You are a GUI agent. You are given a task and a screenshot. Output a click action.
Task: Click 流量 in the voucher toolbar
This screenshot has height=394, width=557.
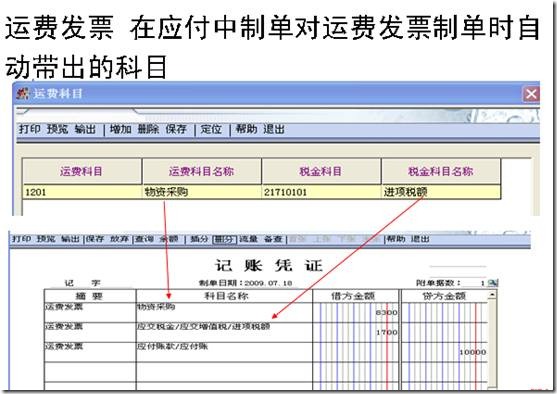(x=248, y=239)
